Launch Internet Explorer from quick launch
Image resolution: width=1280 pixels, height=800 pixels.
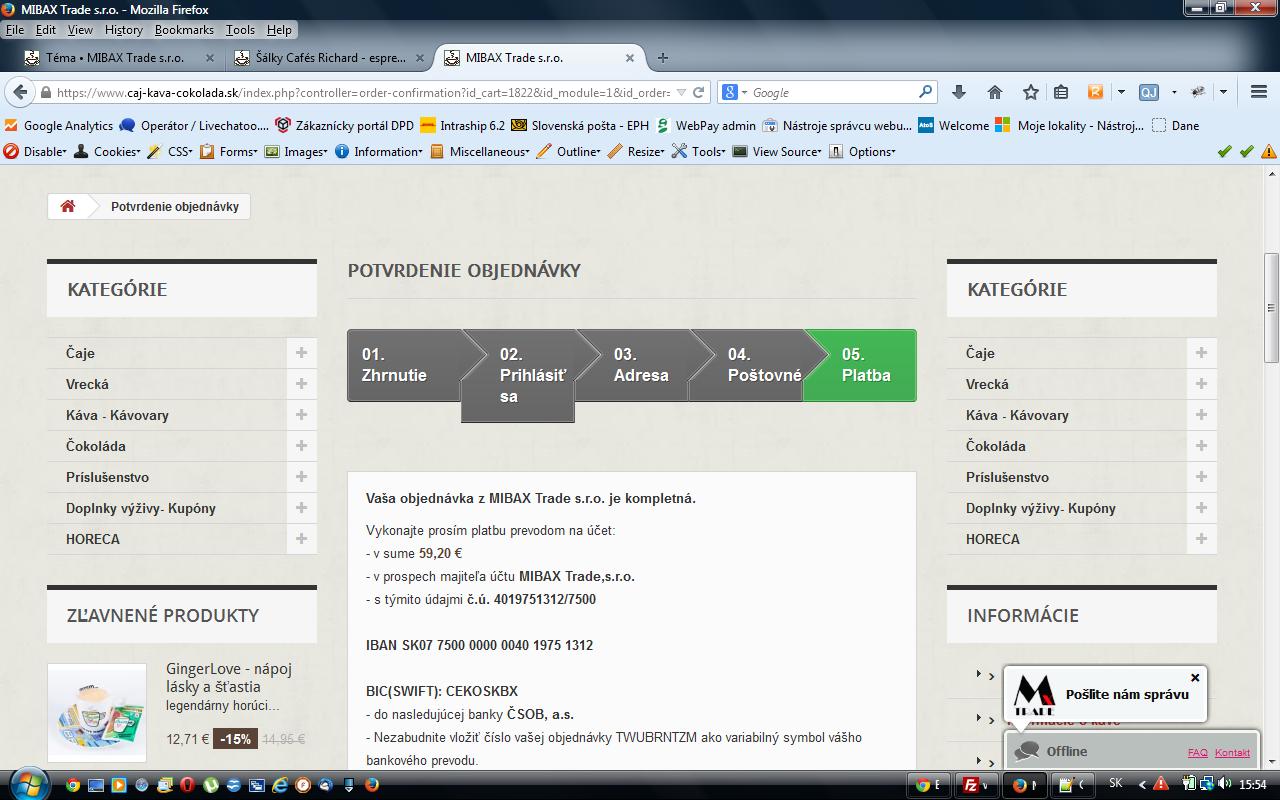[x=279, y=785]
